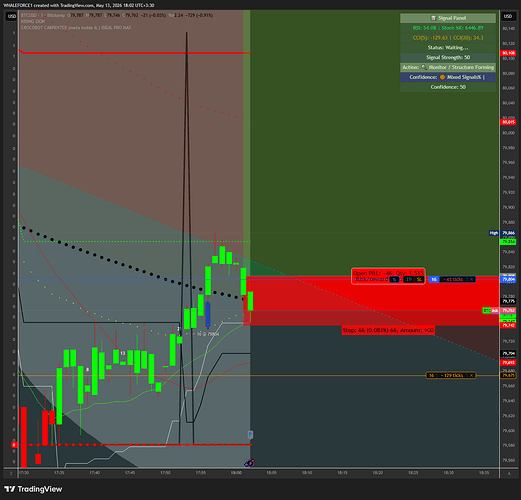The image size is (521, 500).
Task: Click the blue 79,804 price tag
Action: [x=508, y=280]
